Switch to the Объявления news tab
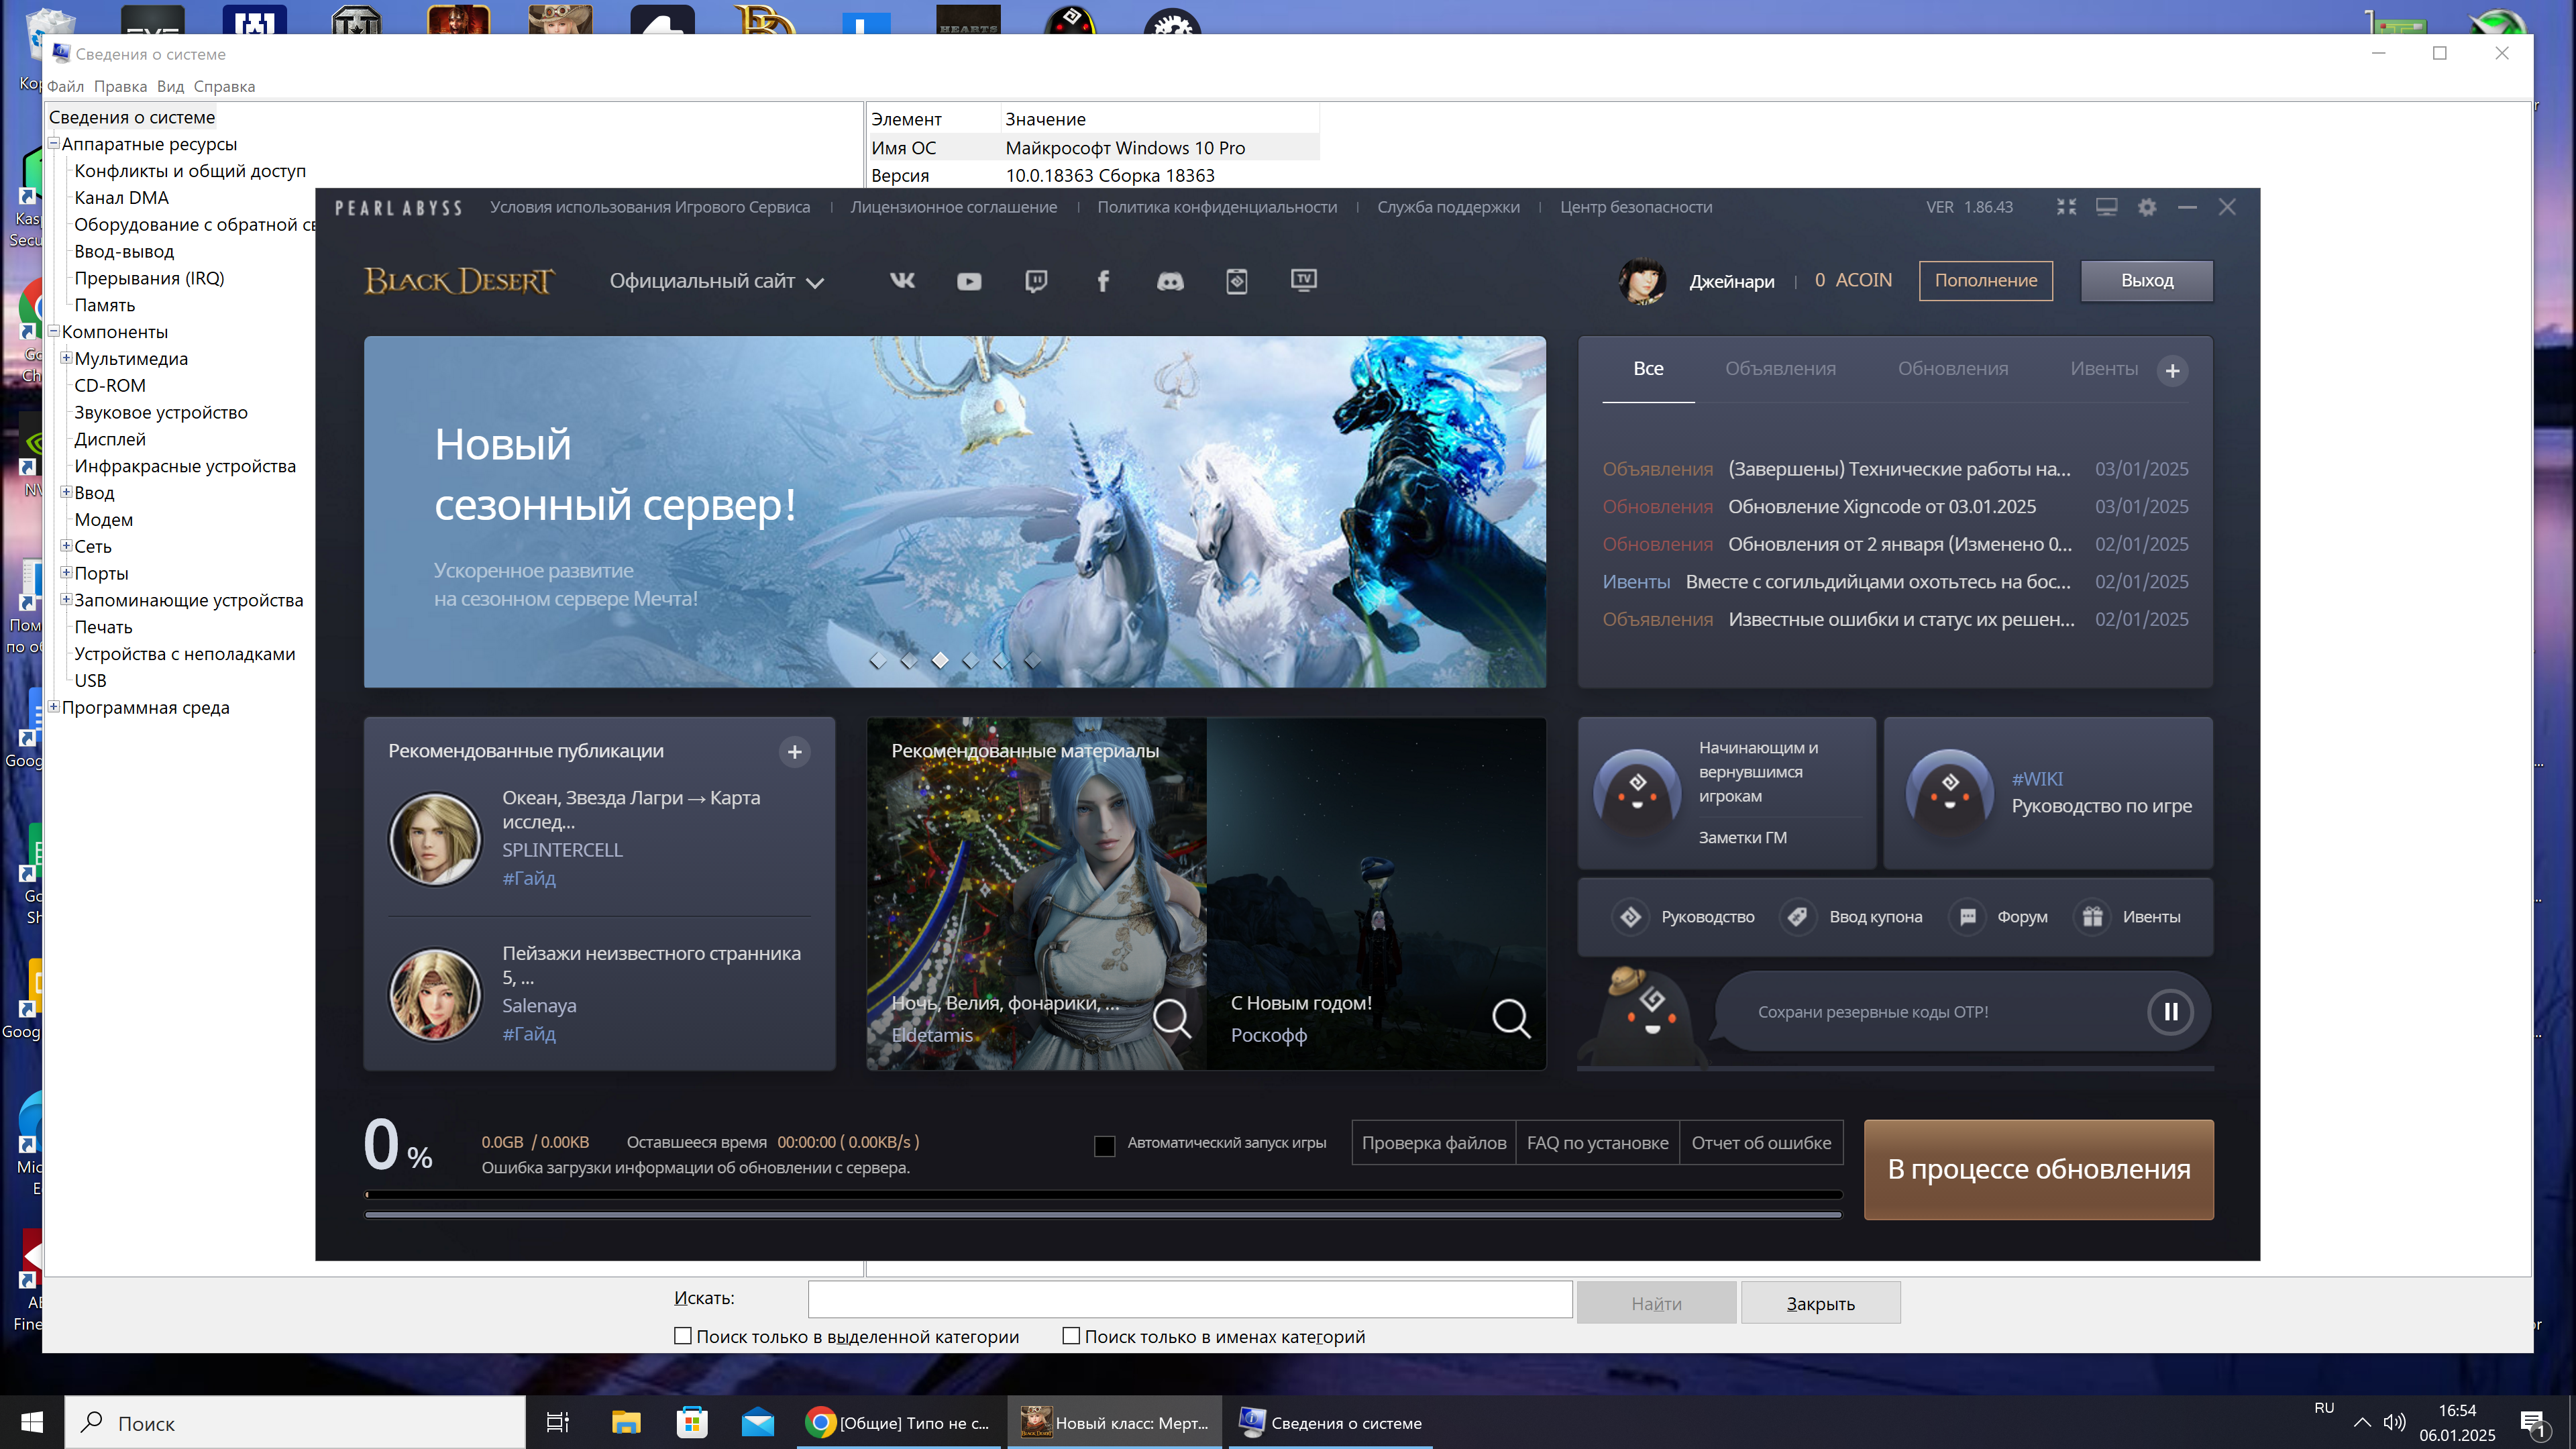 click(1780, 369)
